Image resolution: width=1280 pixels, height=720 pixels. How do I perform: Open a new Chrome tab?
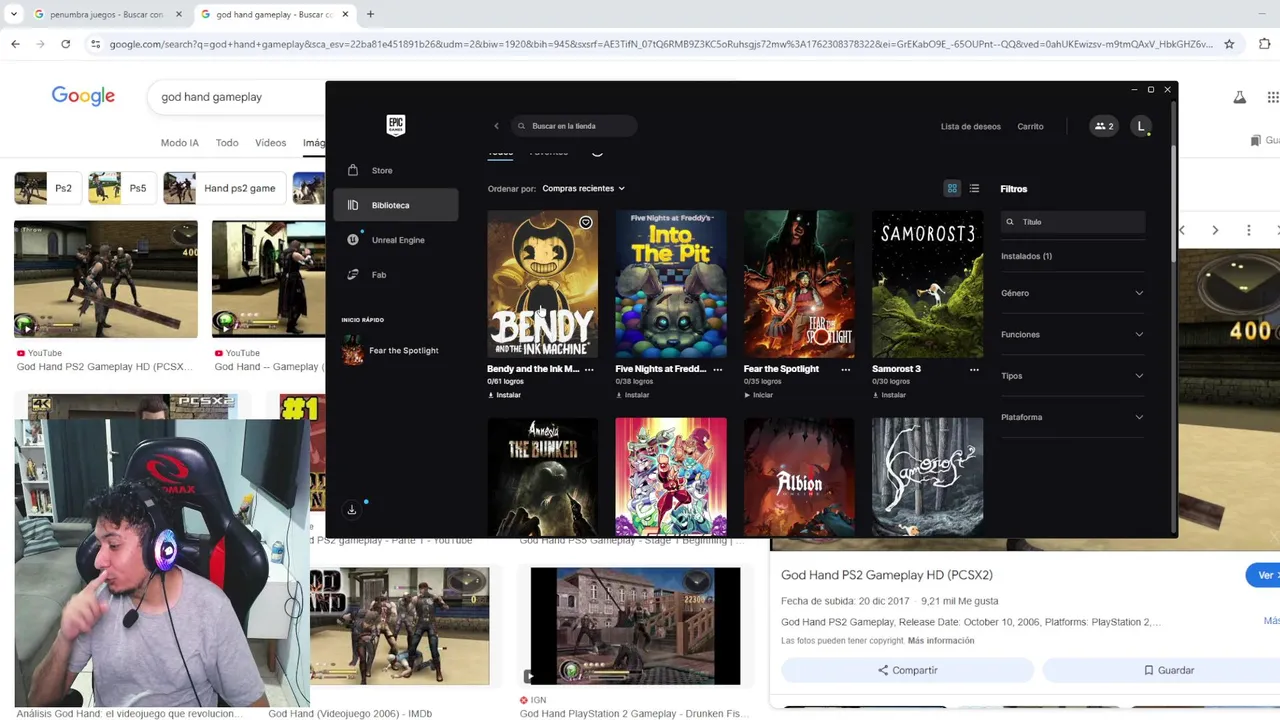[370, 15]
